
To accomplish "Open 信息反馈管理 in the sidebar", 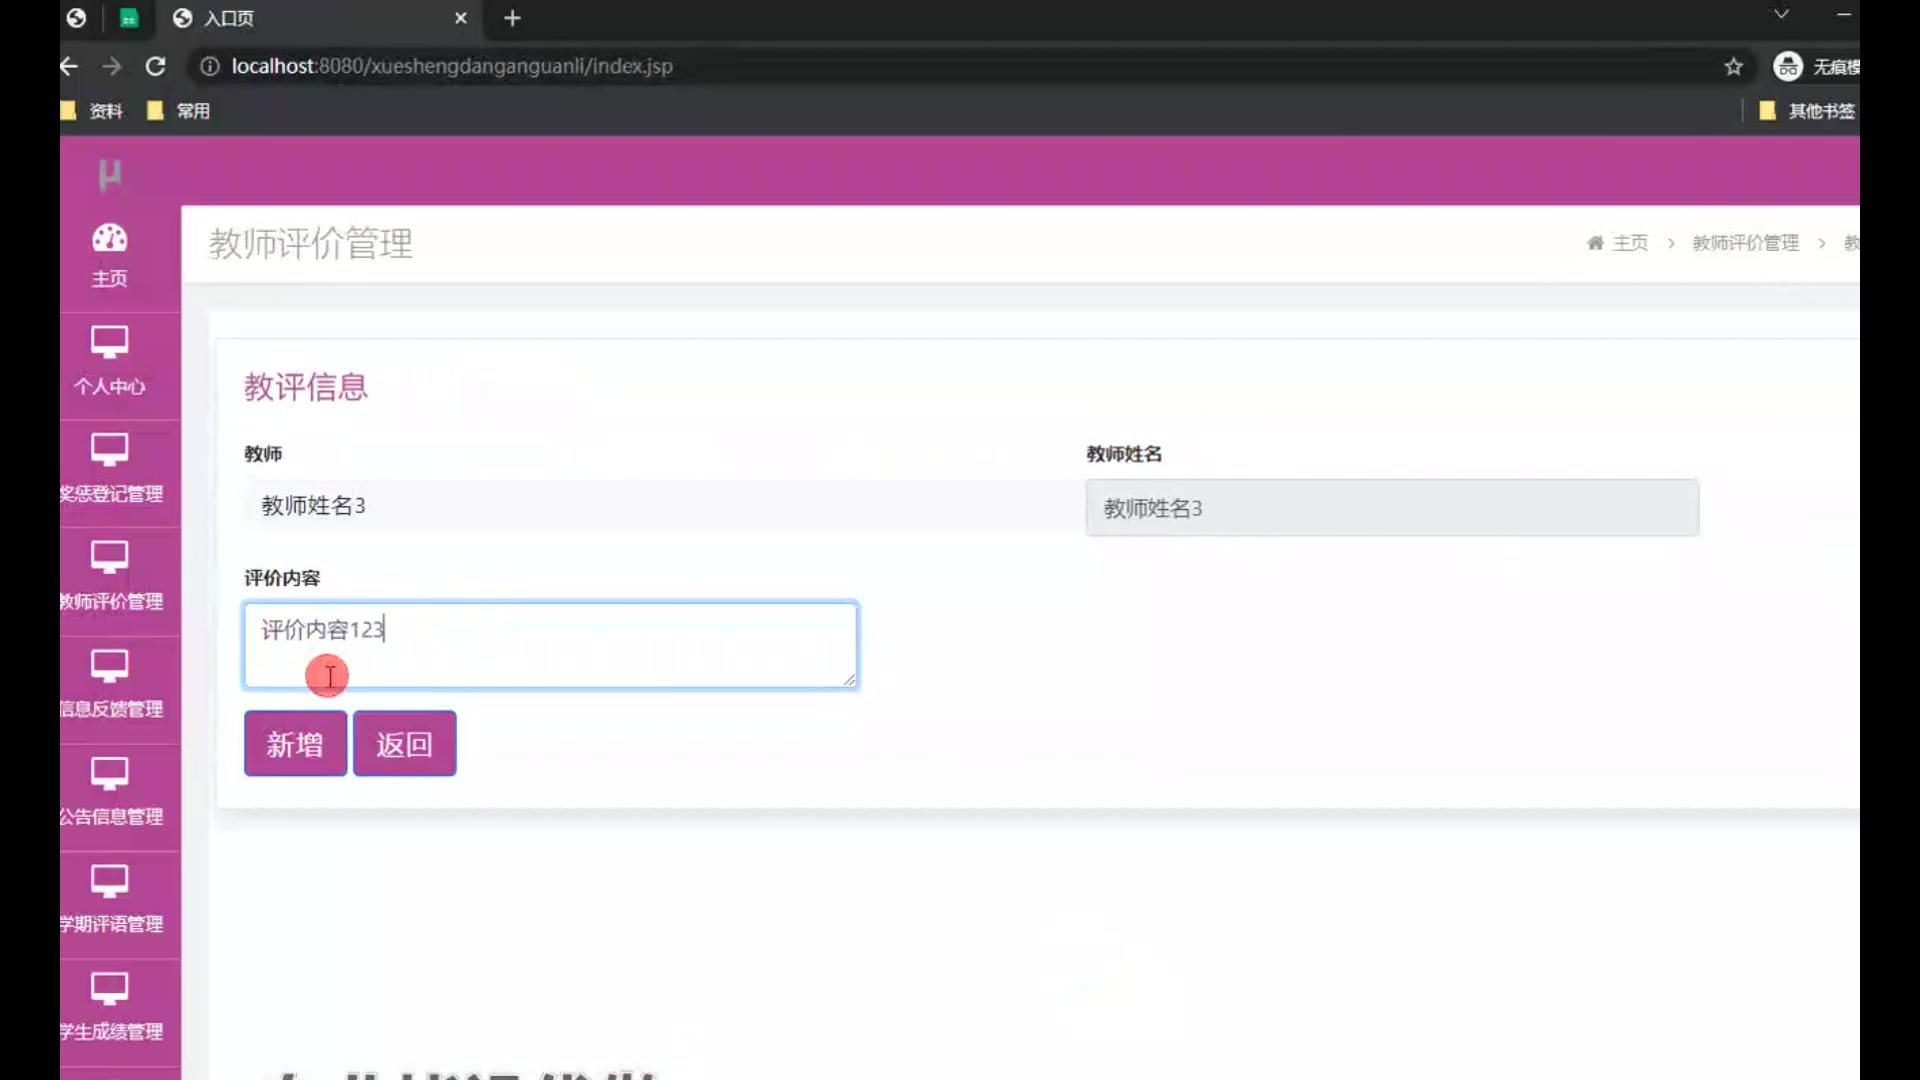I will pos(110,685).
